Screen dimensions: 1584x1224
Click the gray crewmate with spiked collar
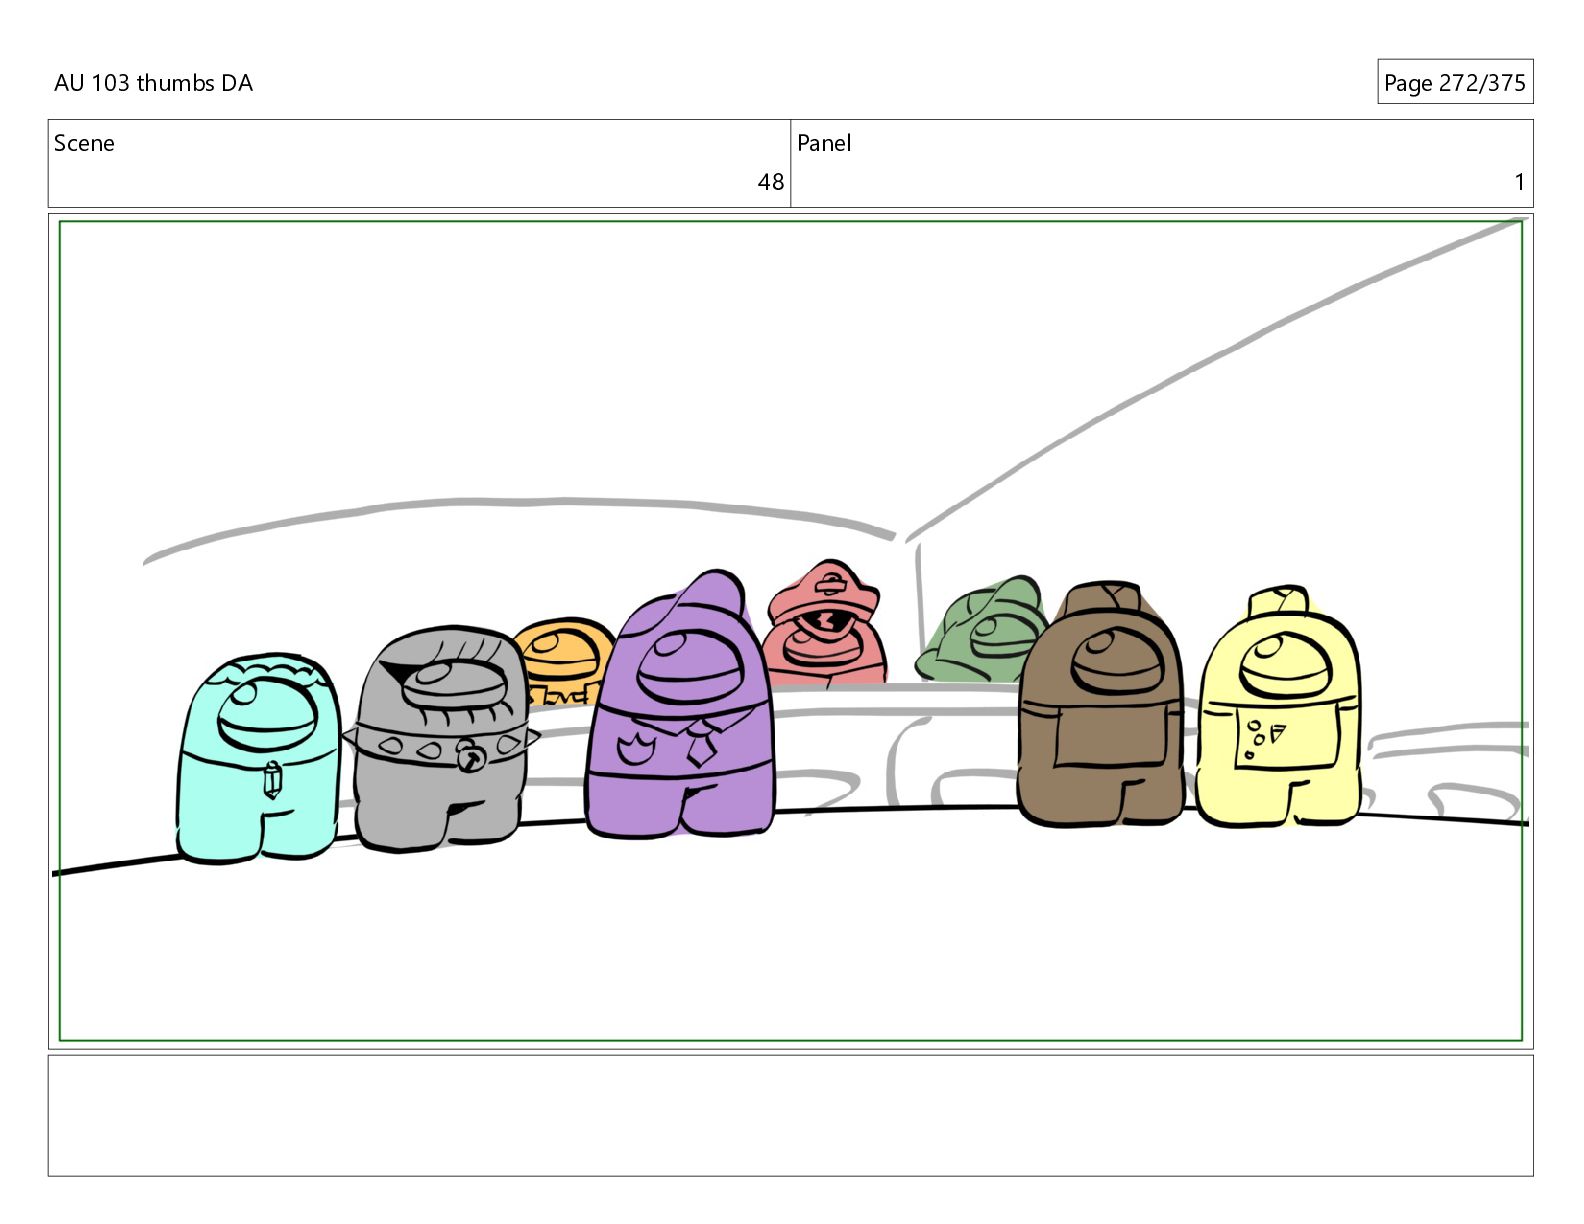coord(440,740)
